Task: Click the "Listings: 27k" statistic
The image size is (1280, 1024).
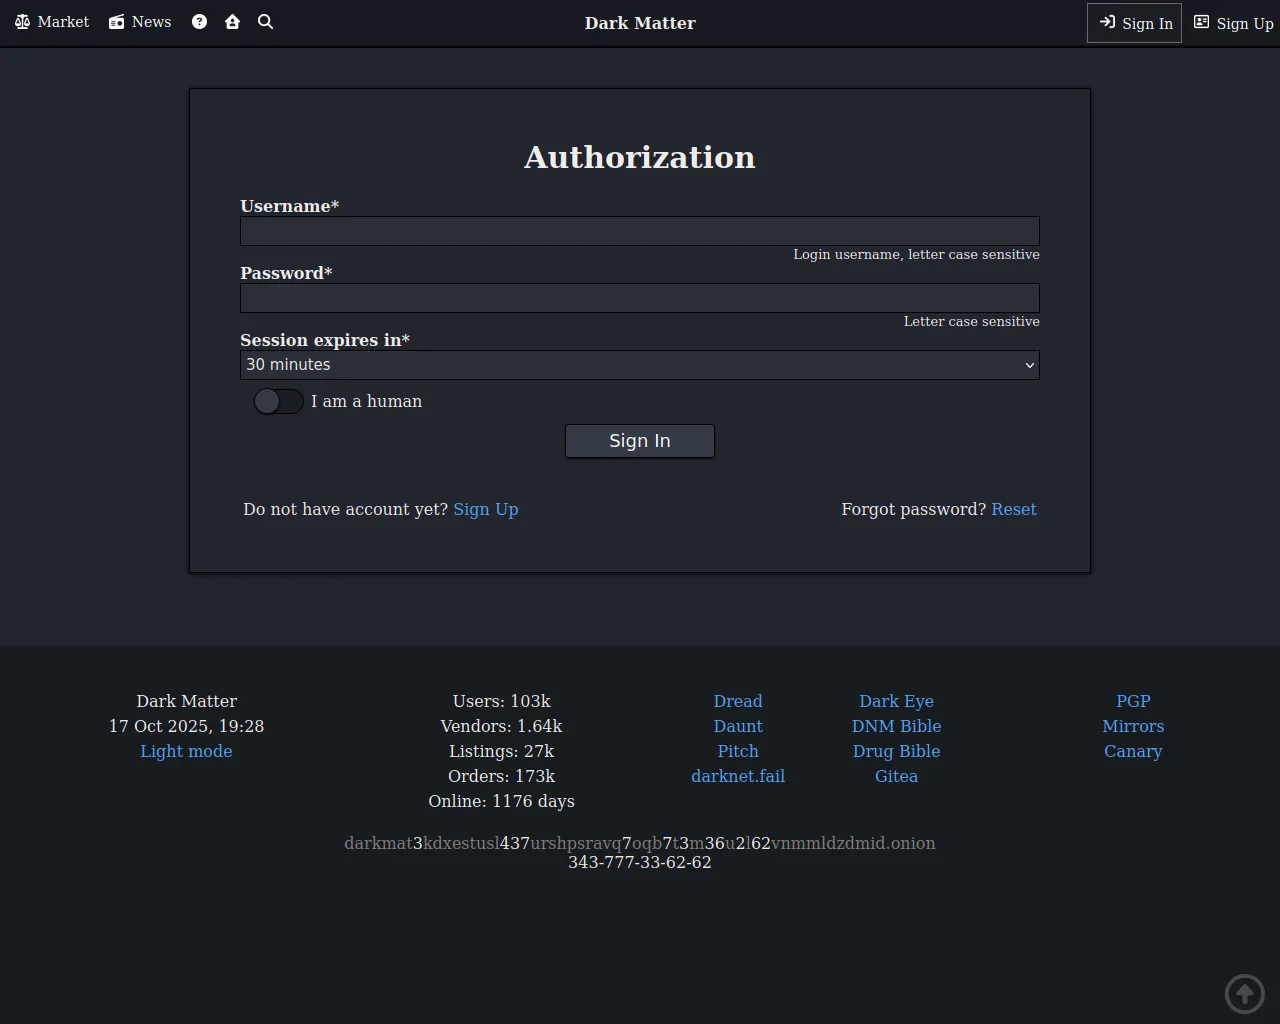Action: point(502,751)
